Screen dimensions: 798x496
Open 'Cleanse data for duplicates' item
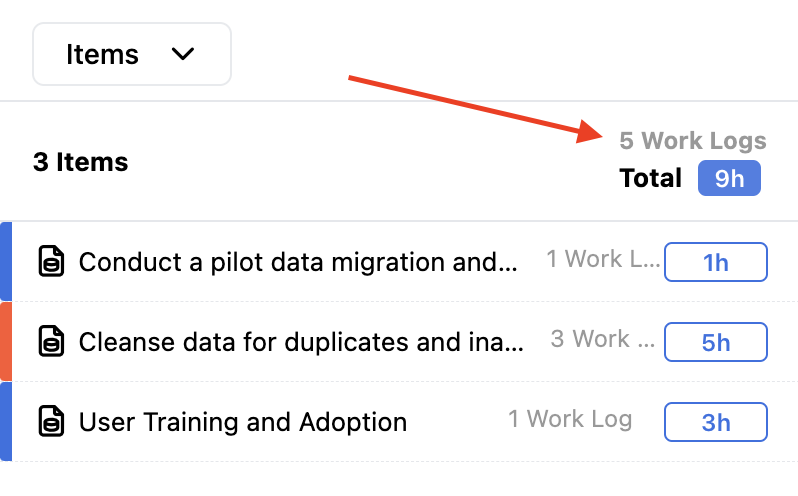(301, 342)
